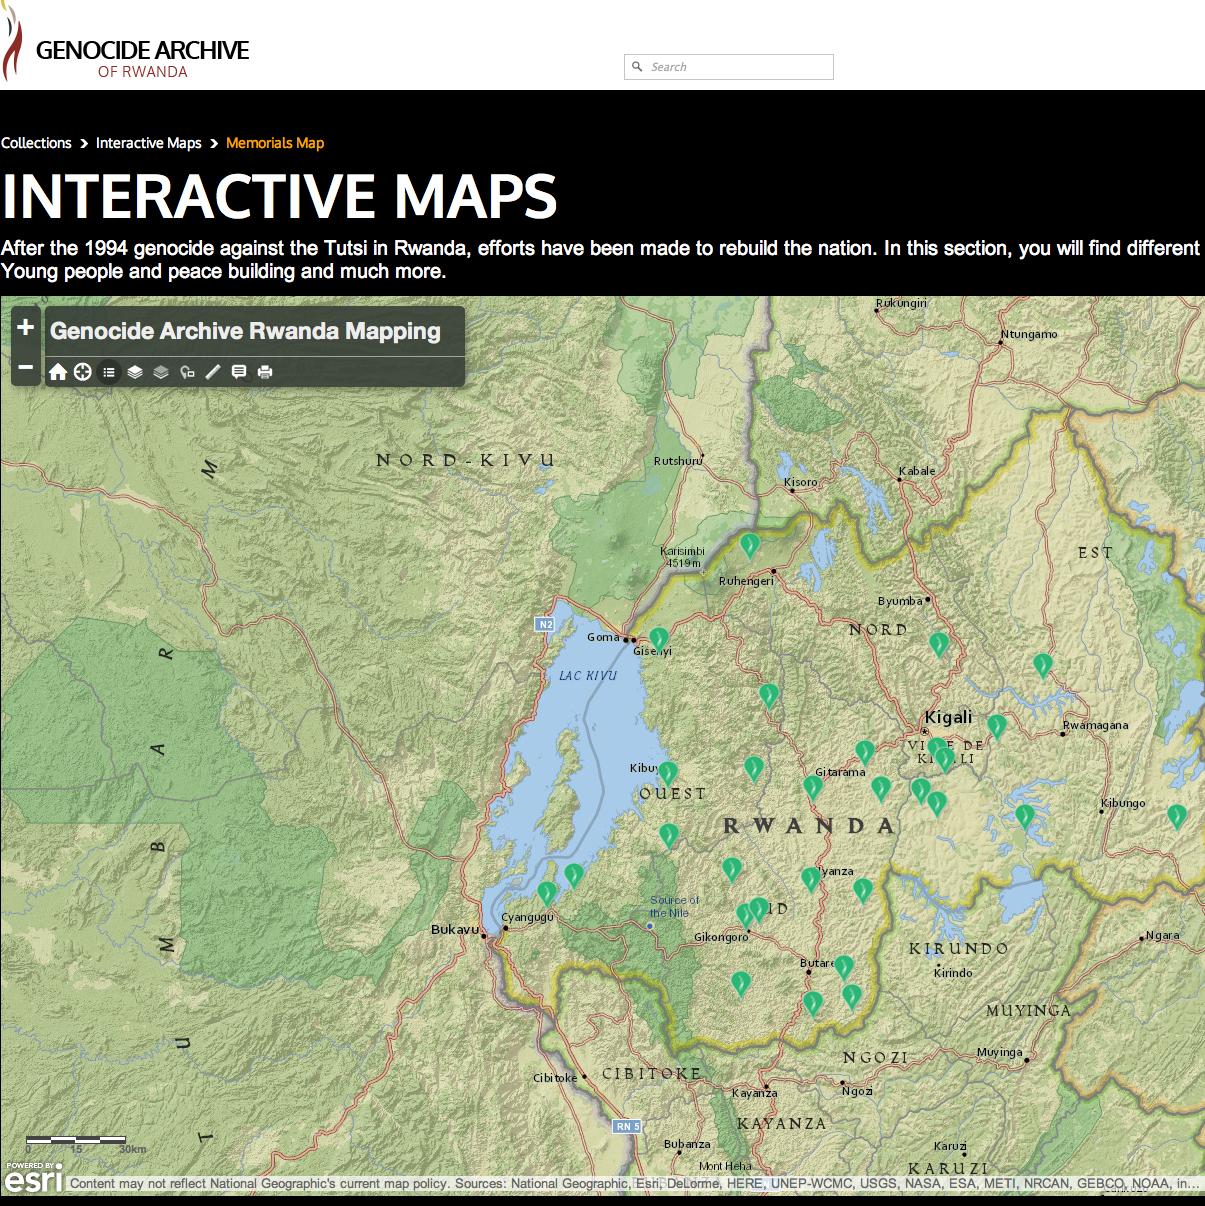Click inside the Search input field

coord(738,67)
